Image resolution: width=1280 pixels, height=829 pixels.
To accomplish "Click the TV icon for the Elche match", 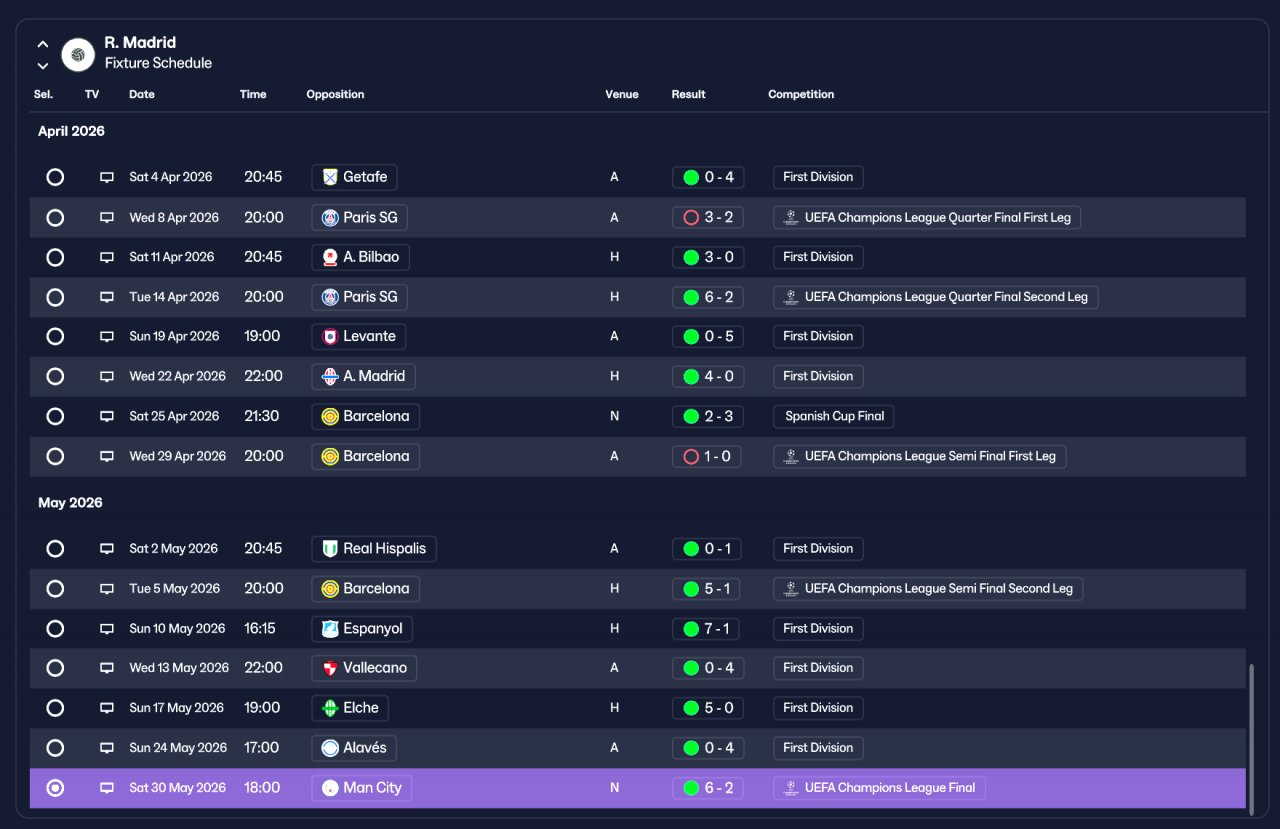I will [x=107, y=708].
